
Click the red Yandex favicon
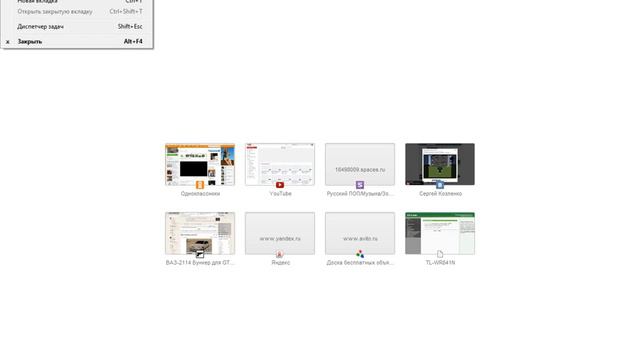280,254
